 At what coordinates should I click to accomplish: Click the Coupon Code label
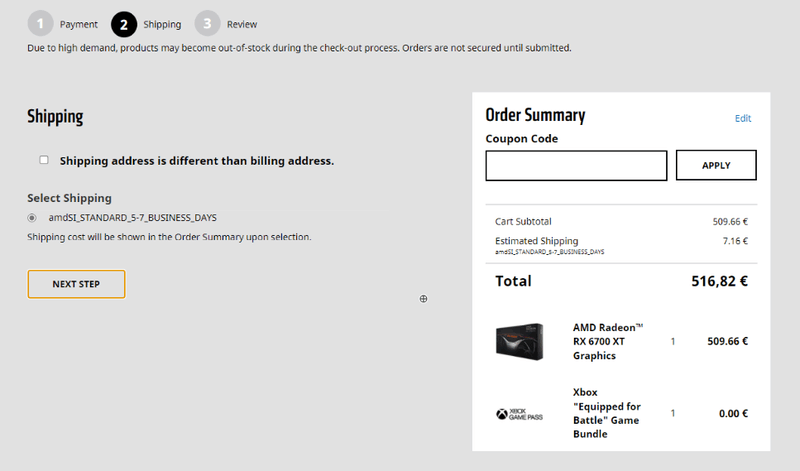(x=521, y=139)
